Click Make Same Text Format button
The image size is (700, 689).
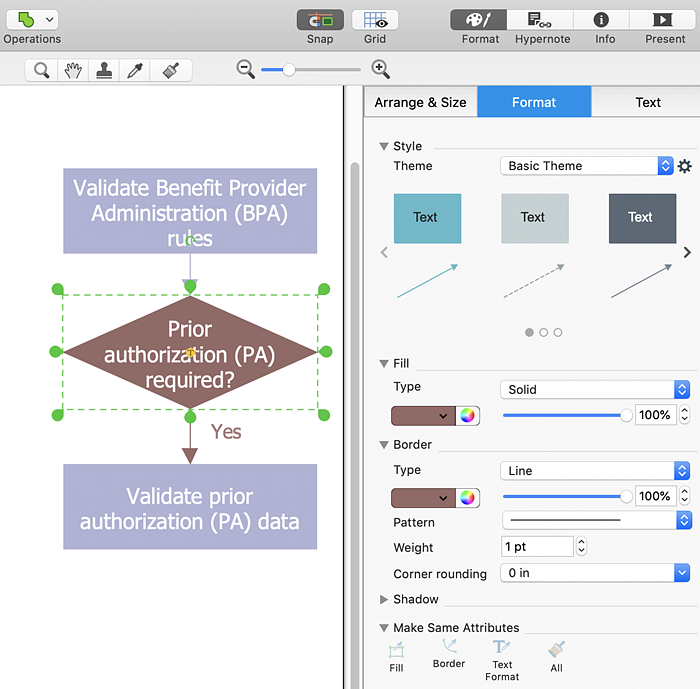[502, 661]
